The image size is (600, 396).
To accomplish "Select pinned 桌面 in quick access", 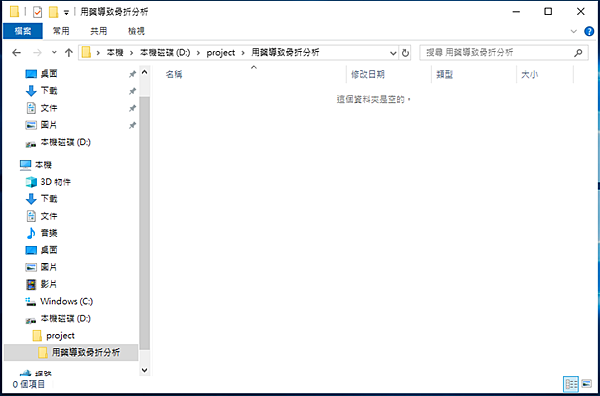I will pos(49,74).
